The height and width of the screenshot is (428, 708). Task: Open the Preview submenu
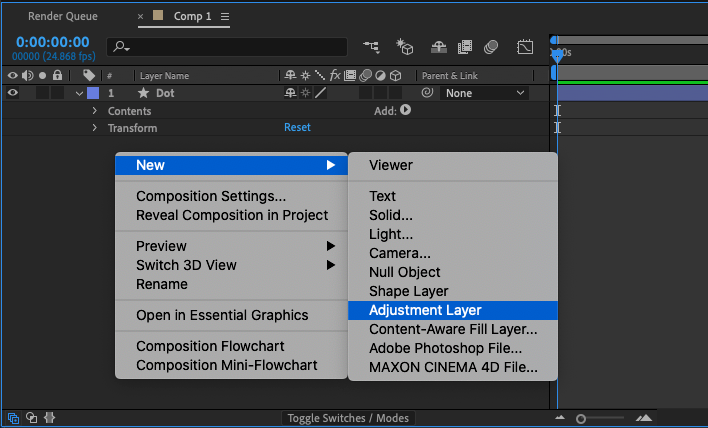point(232,246)
